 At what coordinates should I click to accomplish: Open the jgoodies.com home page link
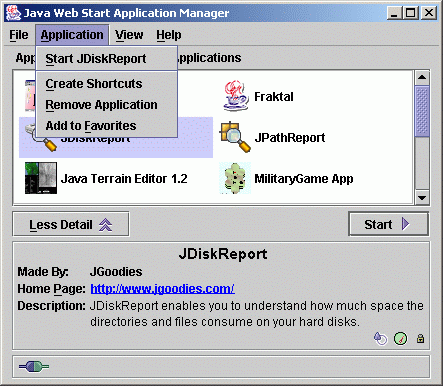(162, 289)
